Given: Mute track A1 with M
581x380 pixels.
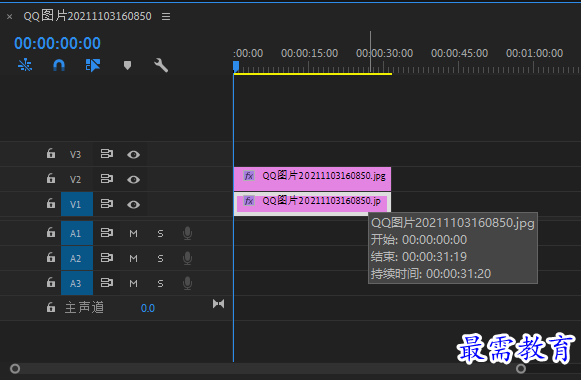Looking at the screenshot, I should tap(133, 233).
